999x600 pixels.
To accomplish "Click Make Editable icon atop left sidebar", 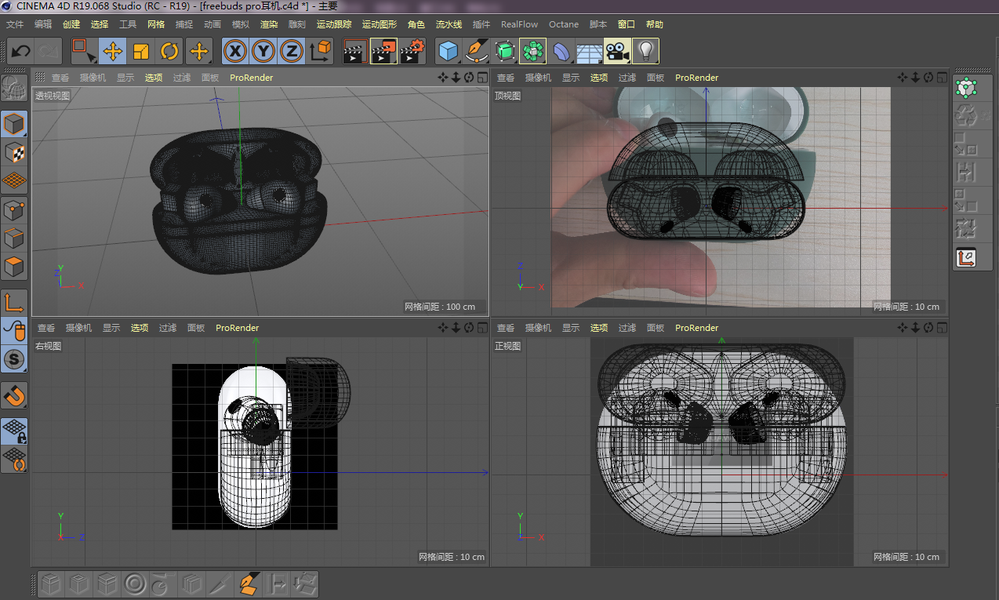I will (14, 89).
